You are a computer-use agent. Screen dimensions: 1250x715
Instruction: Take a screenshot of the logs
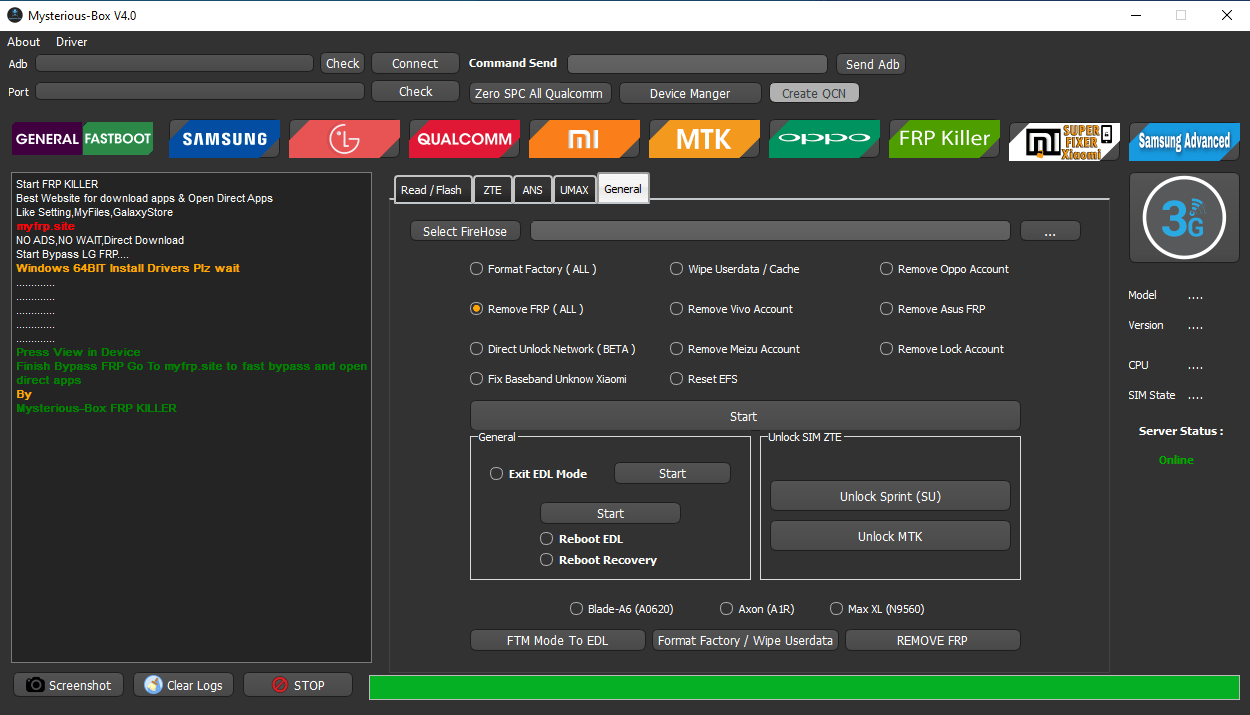pyautogui.click(x=67, y=685)
